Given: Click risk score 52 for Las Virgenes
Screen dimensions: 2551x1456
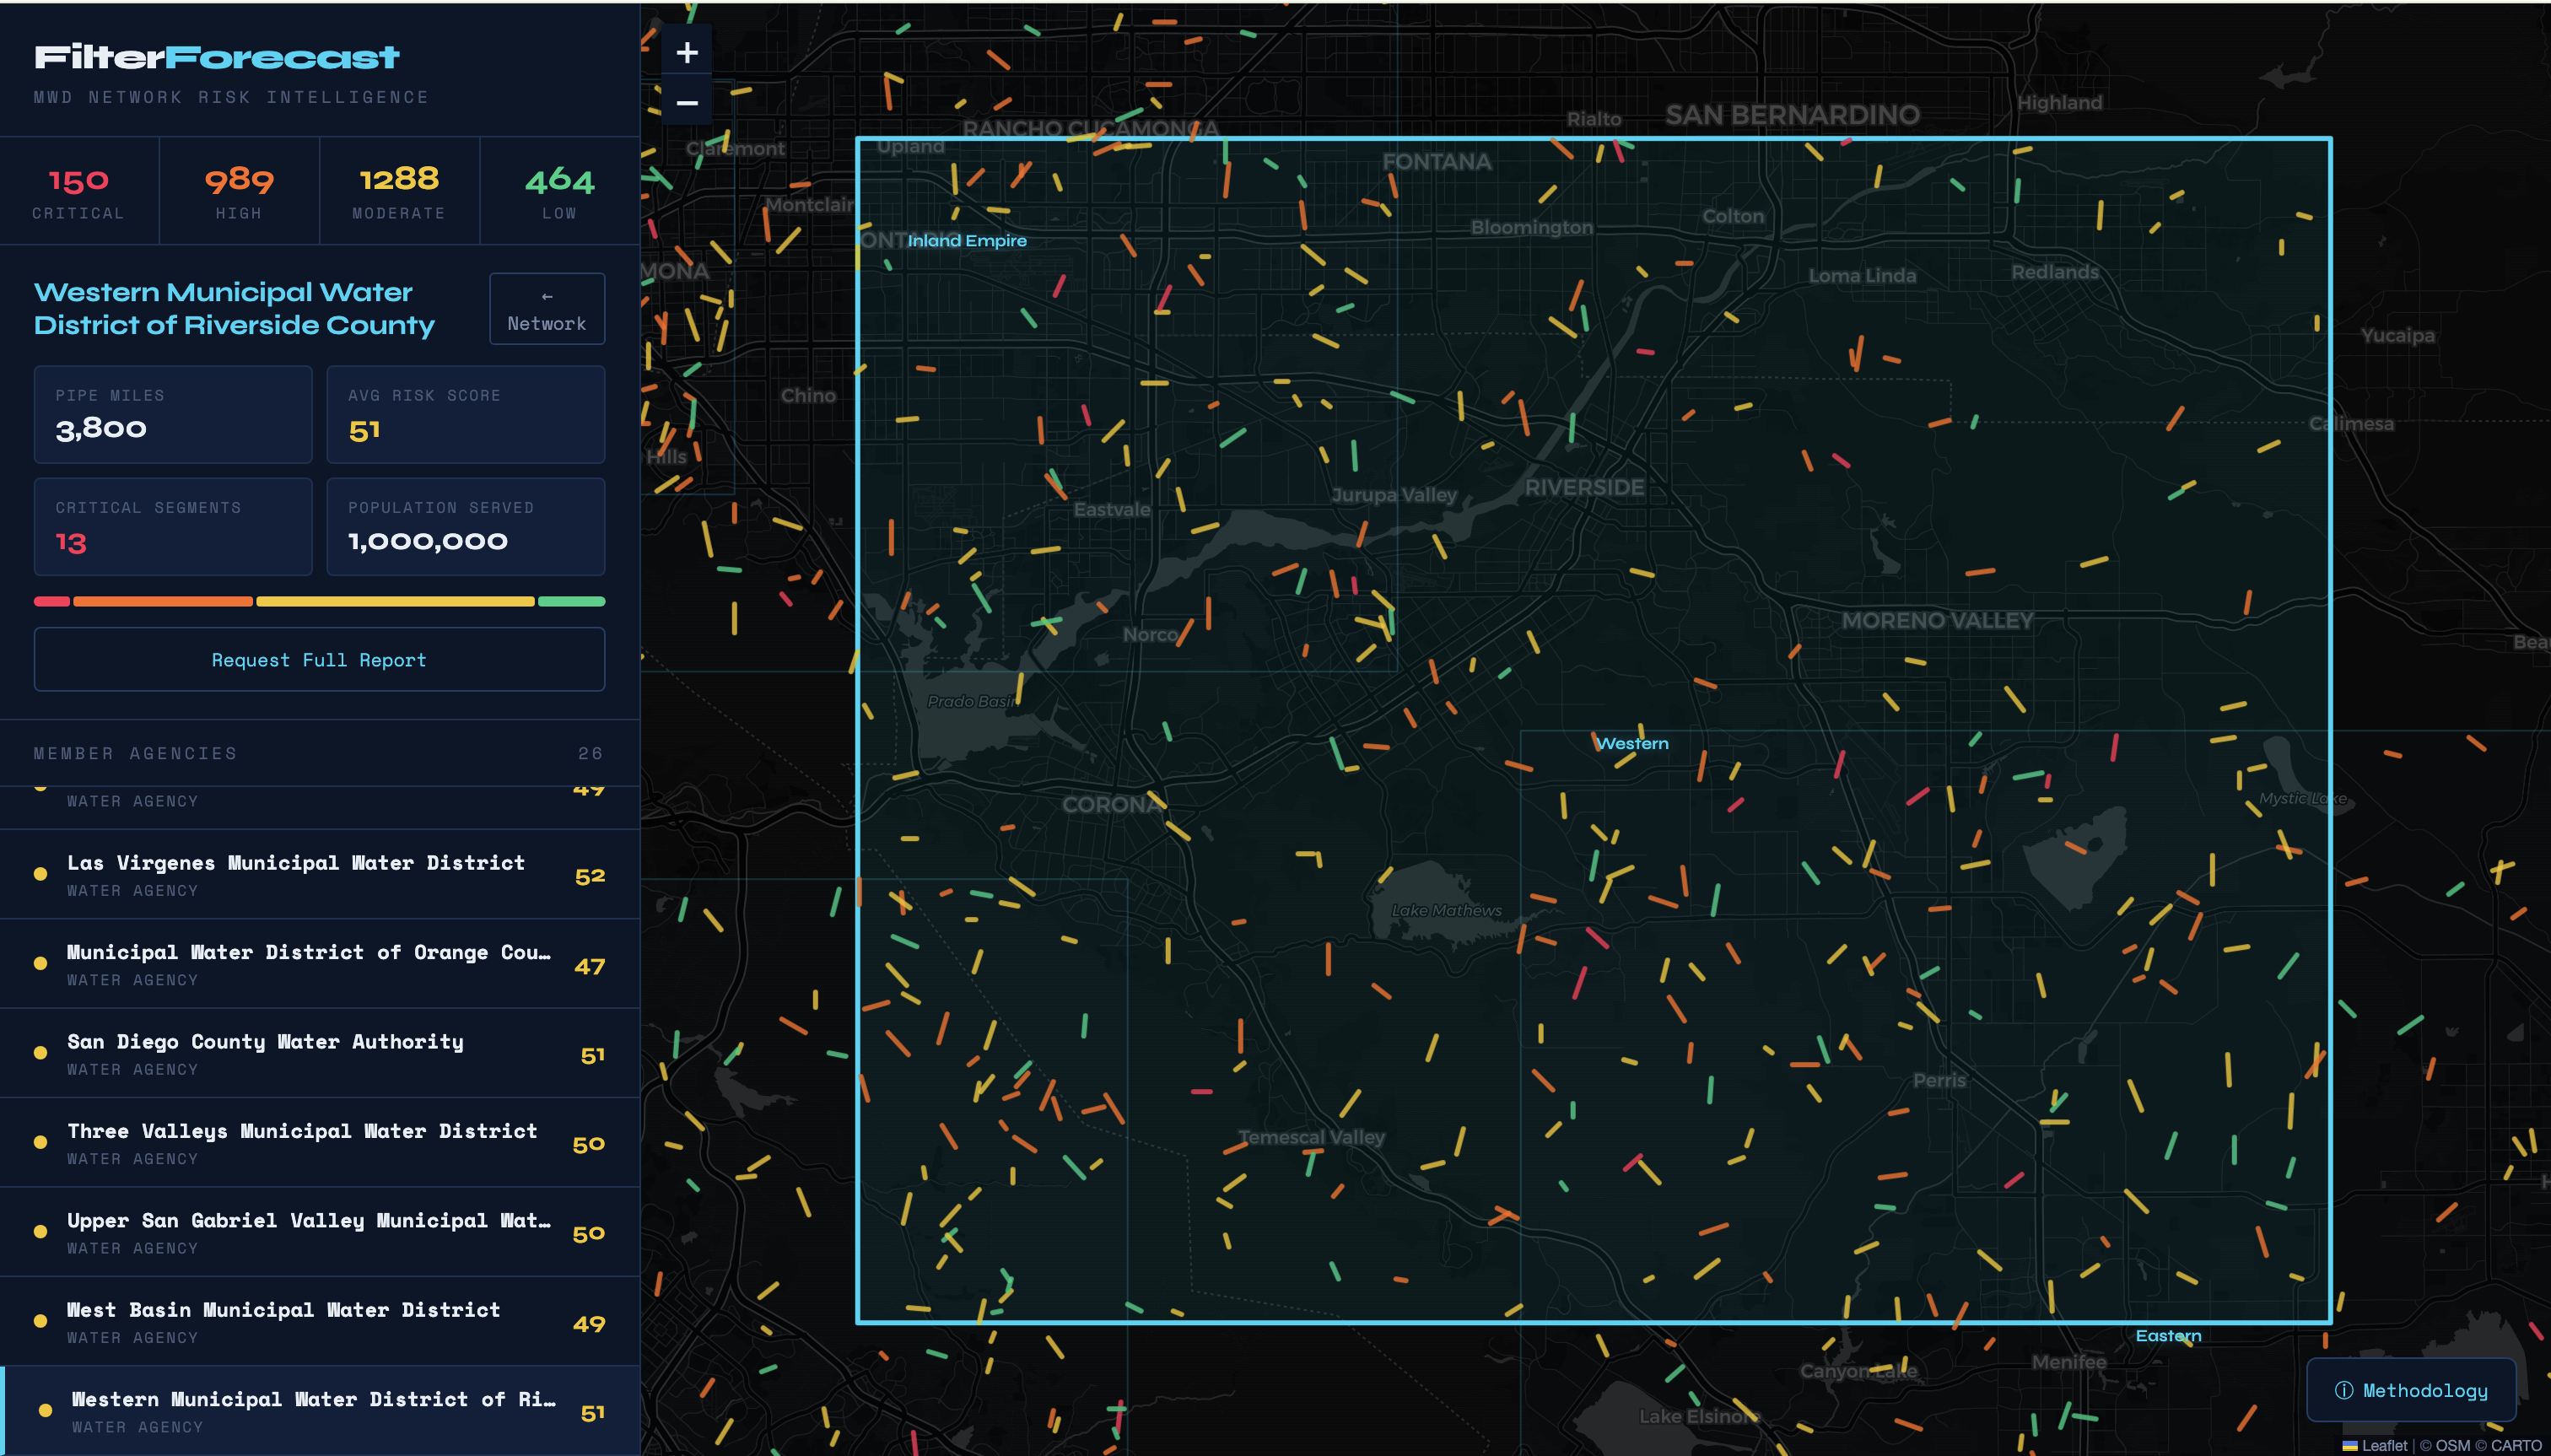Looking at the screenshot, I should point(590,876).
